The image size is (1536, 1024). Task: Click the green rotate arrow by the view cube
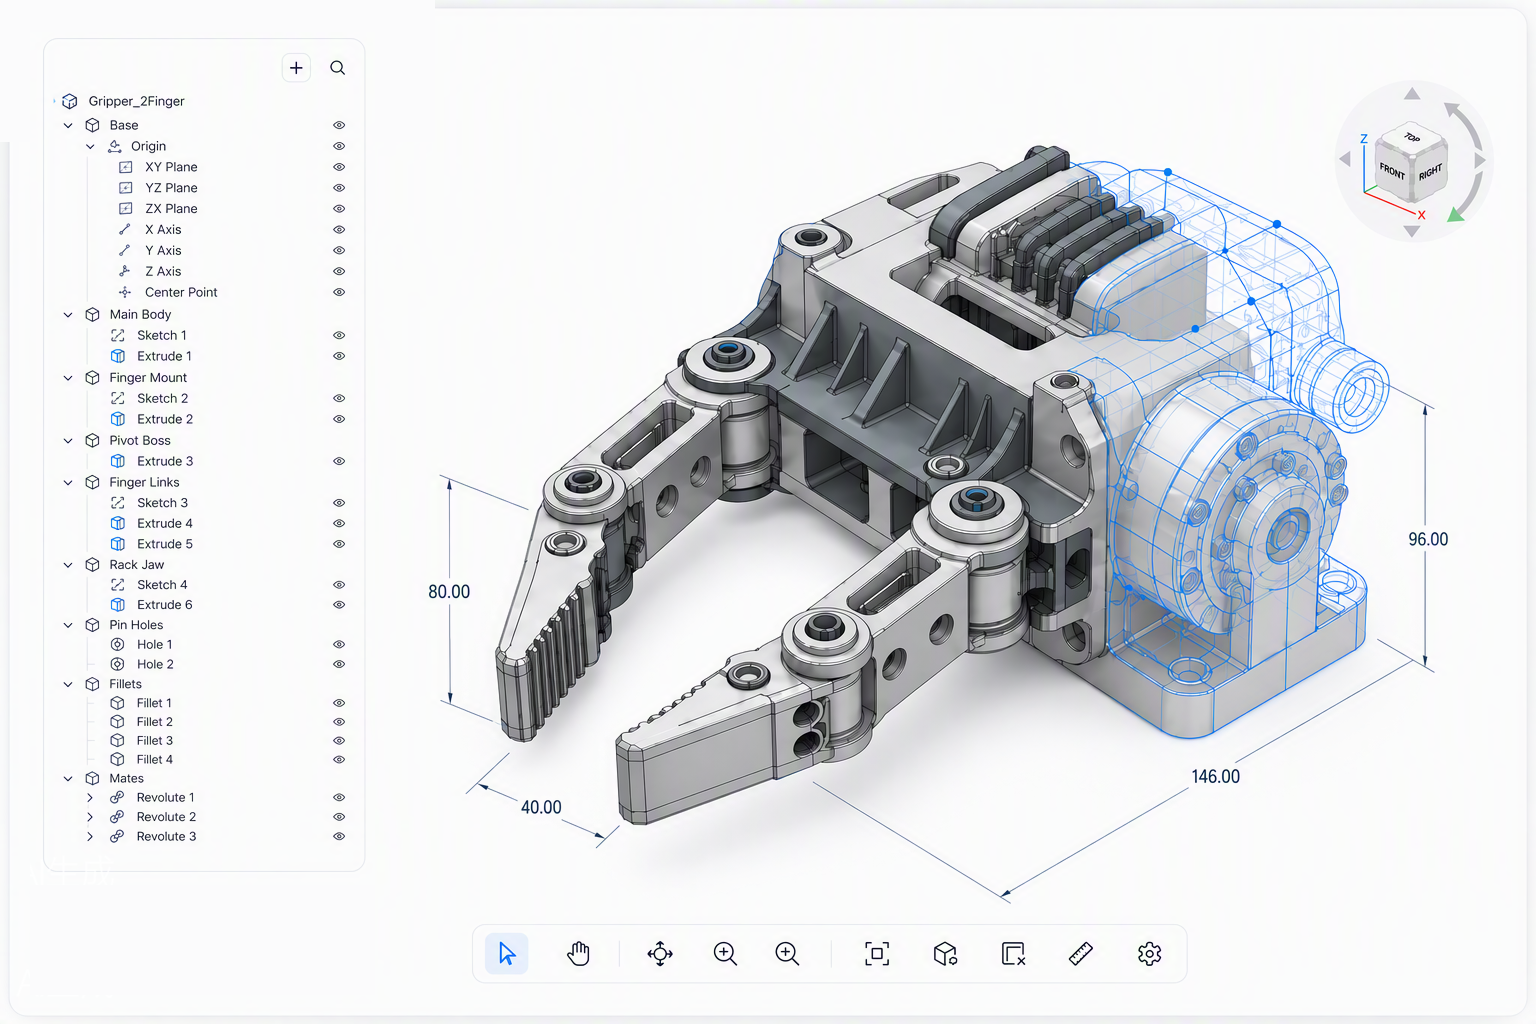point(1457,214)
